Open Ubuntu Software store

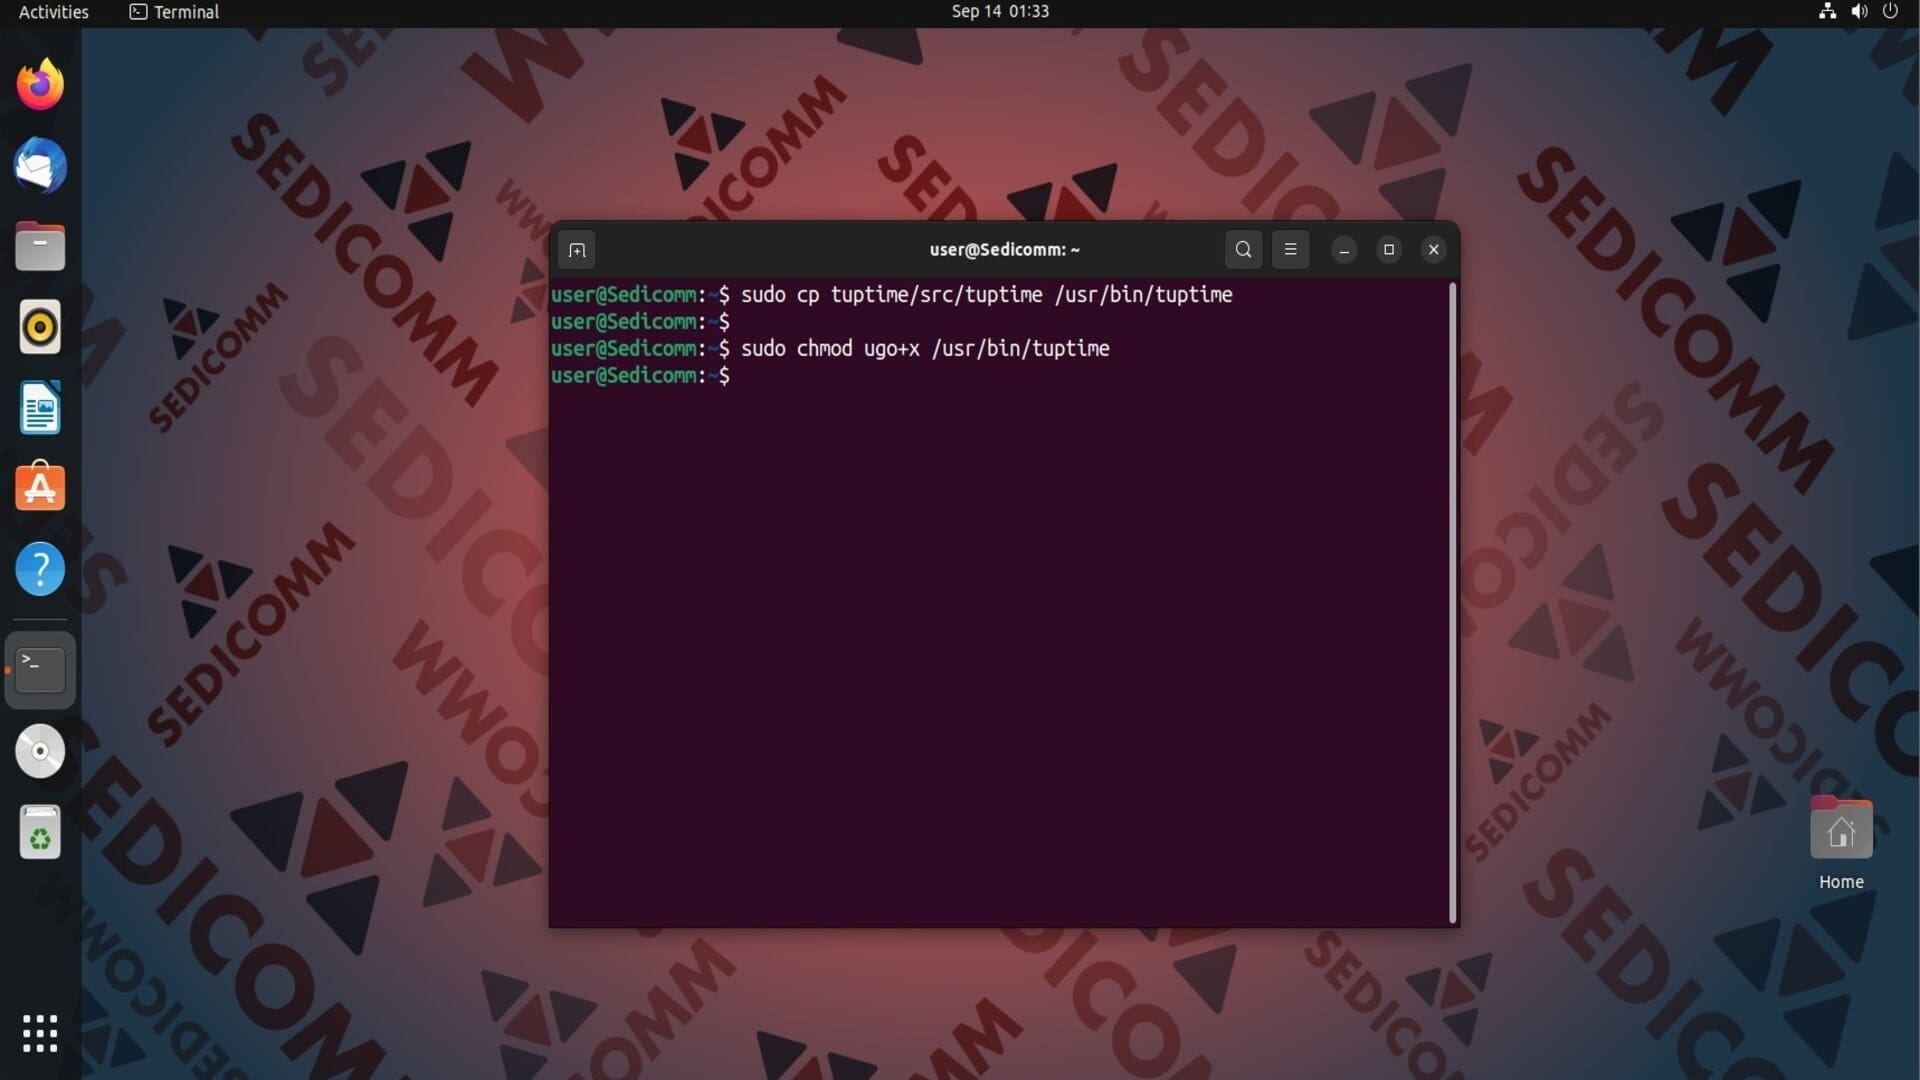click(x=40, y=488)
